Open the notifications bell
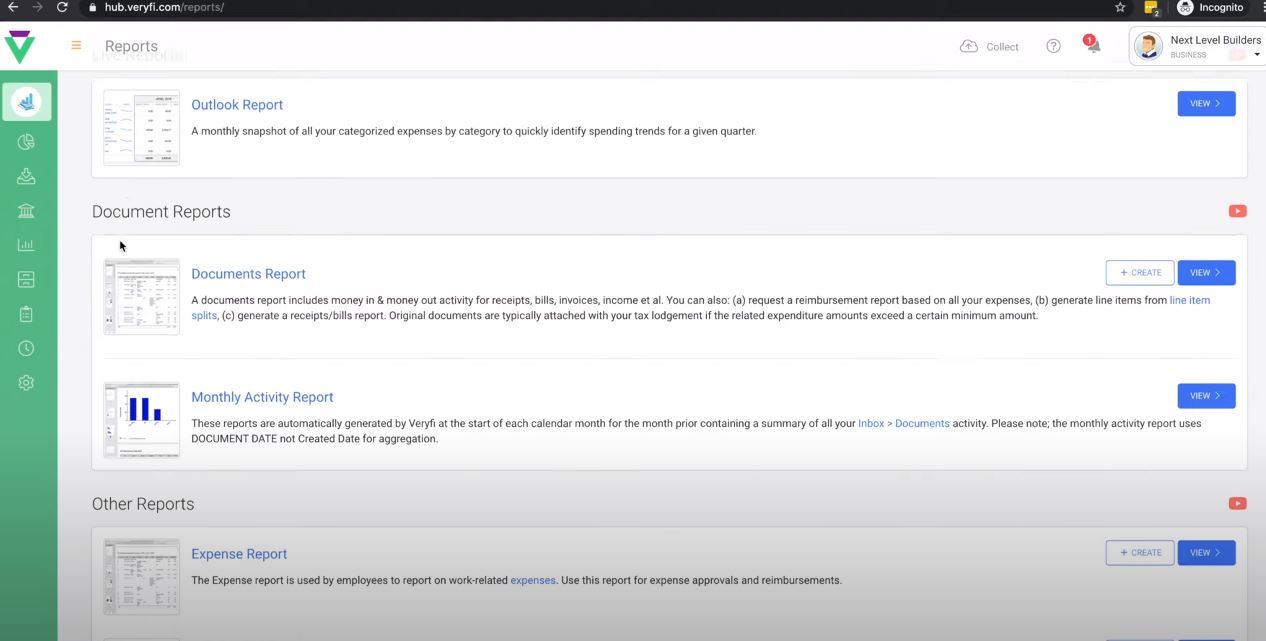 tap(1093, 46)
